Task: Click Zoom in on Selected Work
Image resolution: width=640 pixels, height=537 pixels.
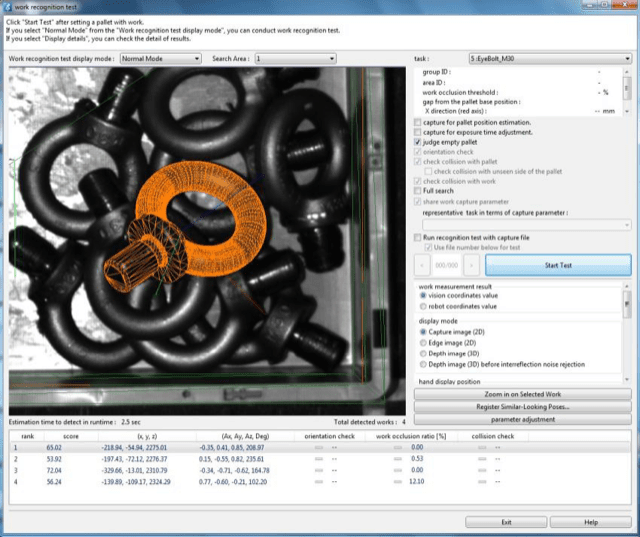Action: [523, 394]
